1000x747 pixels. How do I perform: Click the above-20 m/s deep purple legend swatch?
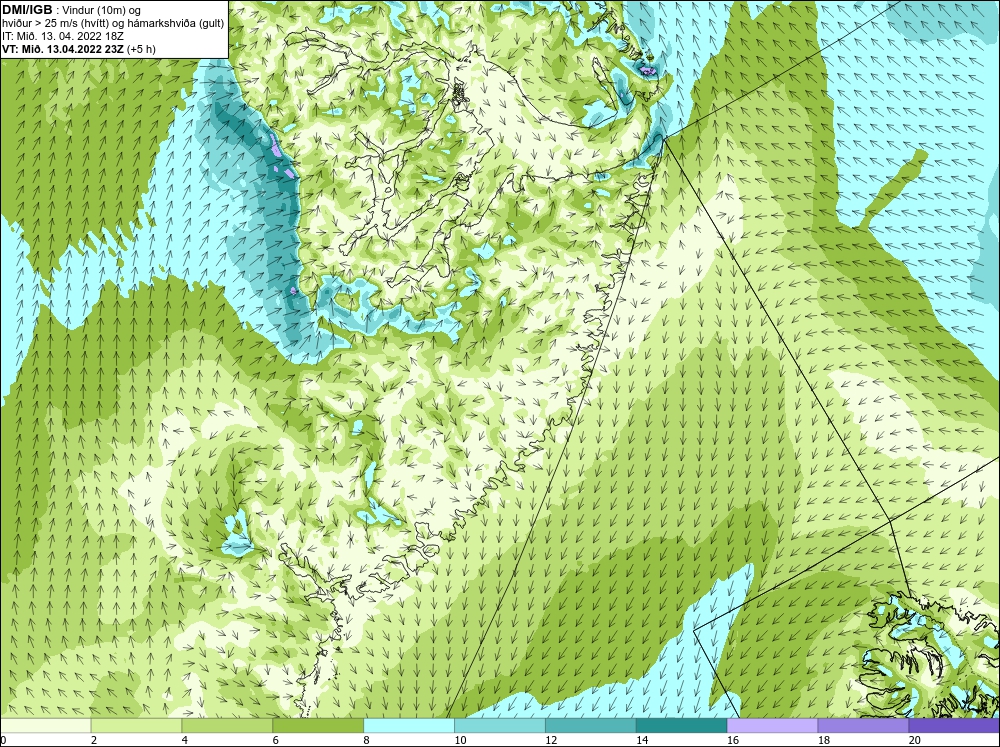(954, 726)
